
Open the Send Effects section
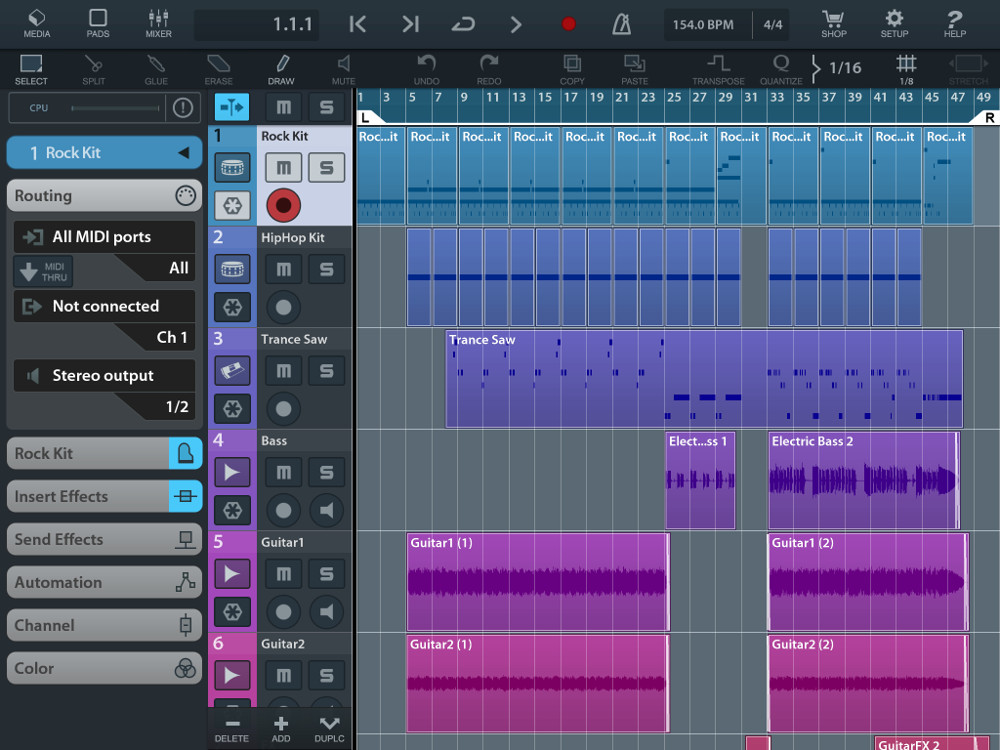[104, 540]
